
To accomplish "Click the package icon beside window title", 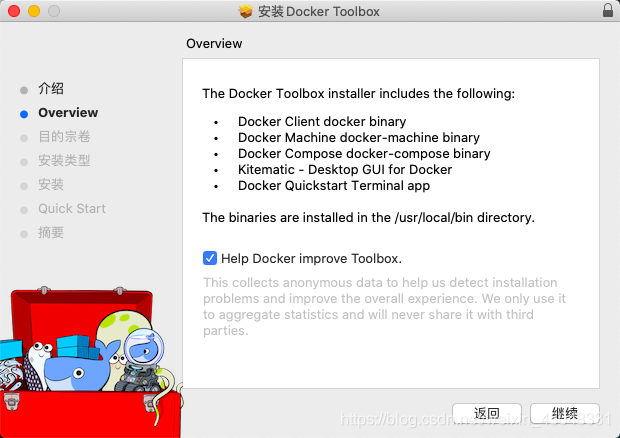I will (x=245, y=11).
